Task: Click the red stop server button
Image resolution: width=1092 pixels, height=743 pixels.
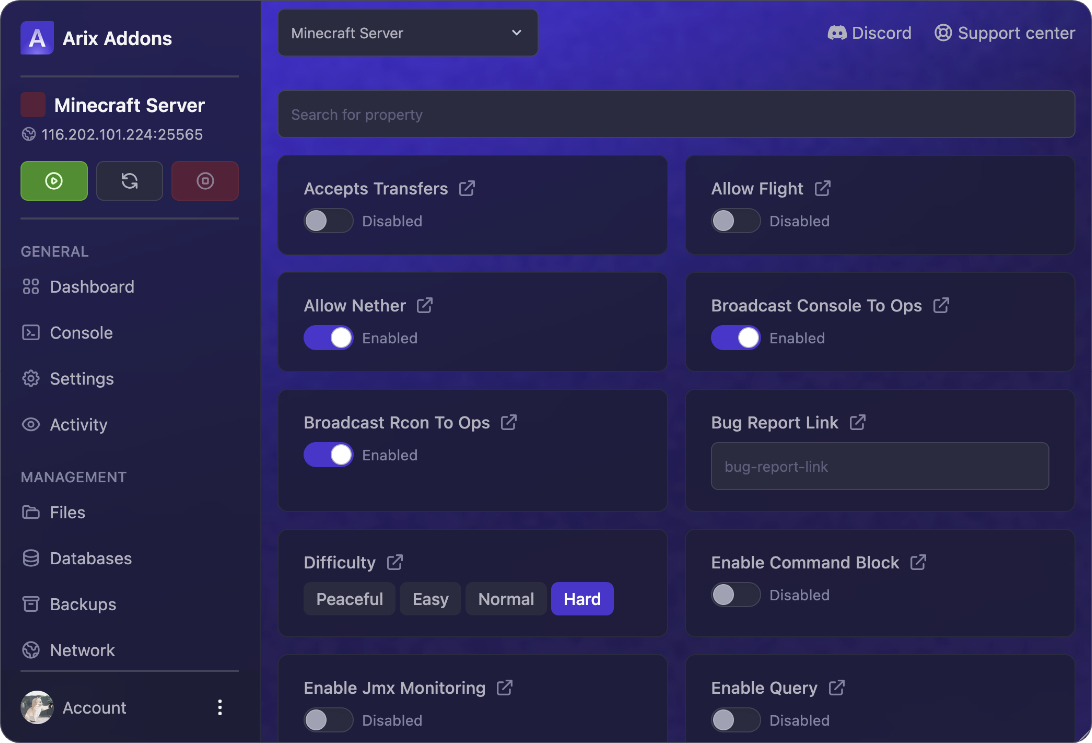Action: click(x=205, y=181)
